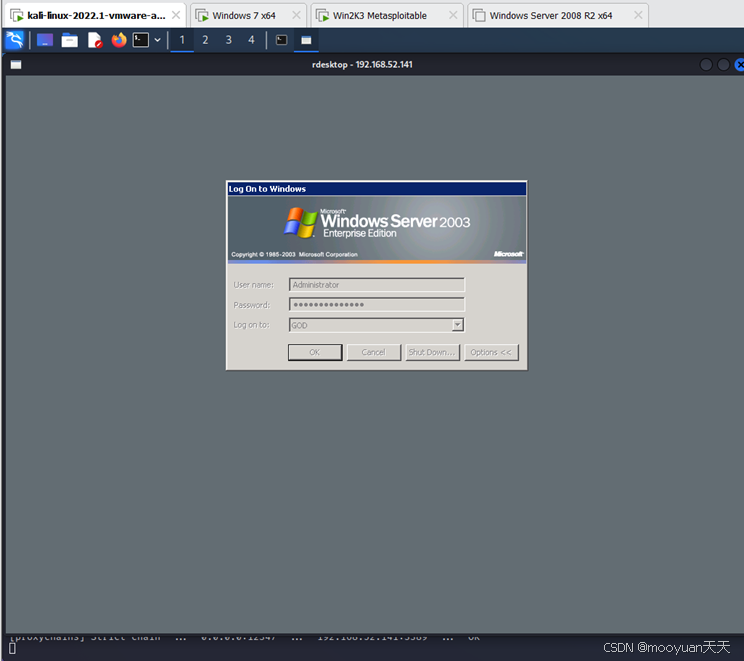744x661 pixels.
Task: Click OK in the logon dialog
Action: point(315,352)
